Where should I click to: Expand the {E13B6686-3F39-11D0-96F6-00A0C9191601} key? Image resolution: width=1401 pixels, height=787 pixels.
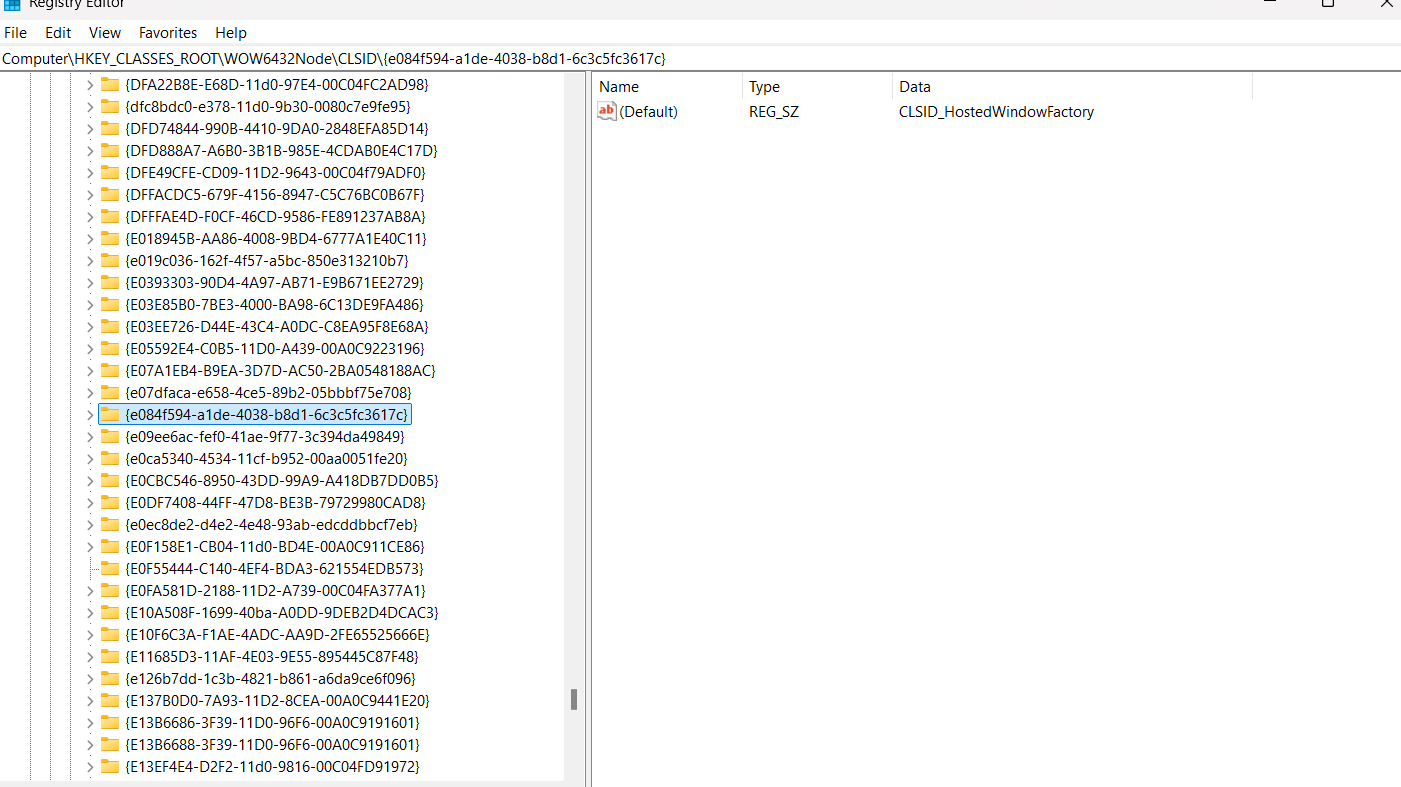pos(89,722)
